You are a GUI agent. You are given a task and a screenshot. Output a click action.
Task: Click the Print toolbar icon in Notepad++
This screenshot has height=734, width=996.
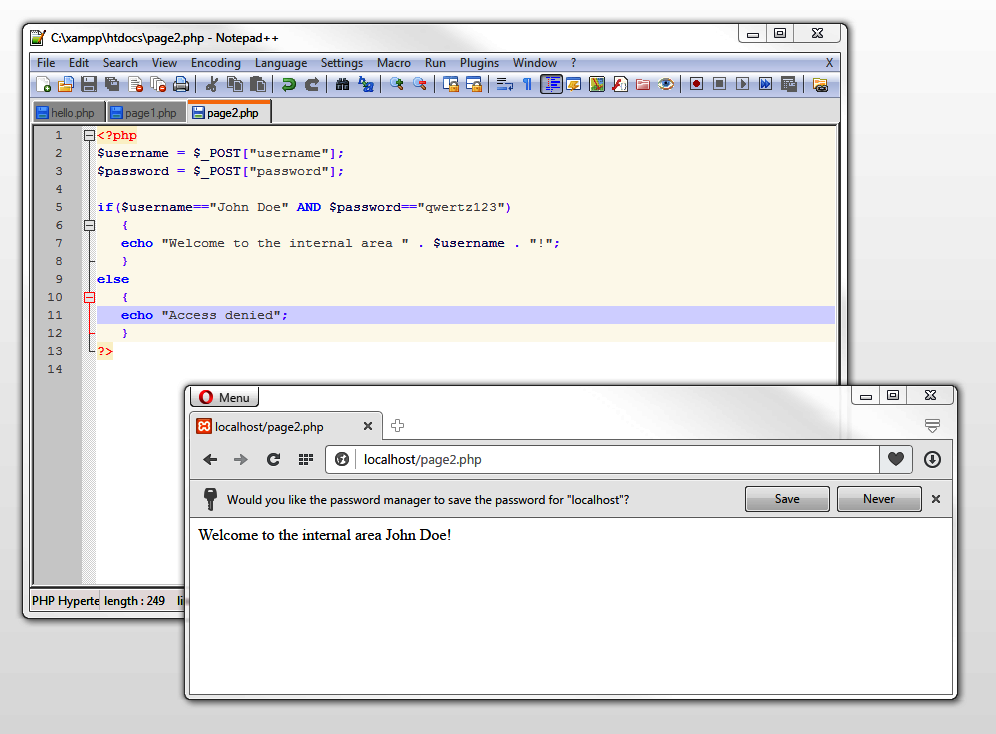pos(178,84)
